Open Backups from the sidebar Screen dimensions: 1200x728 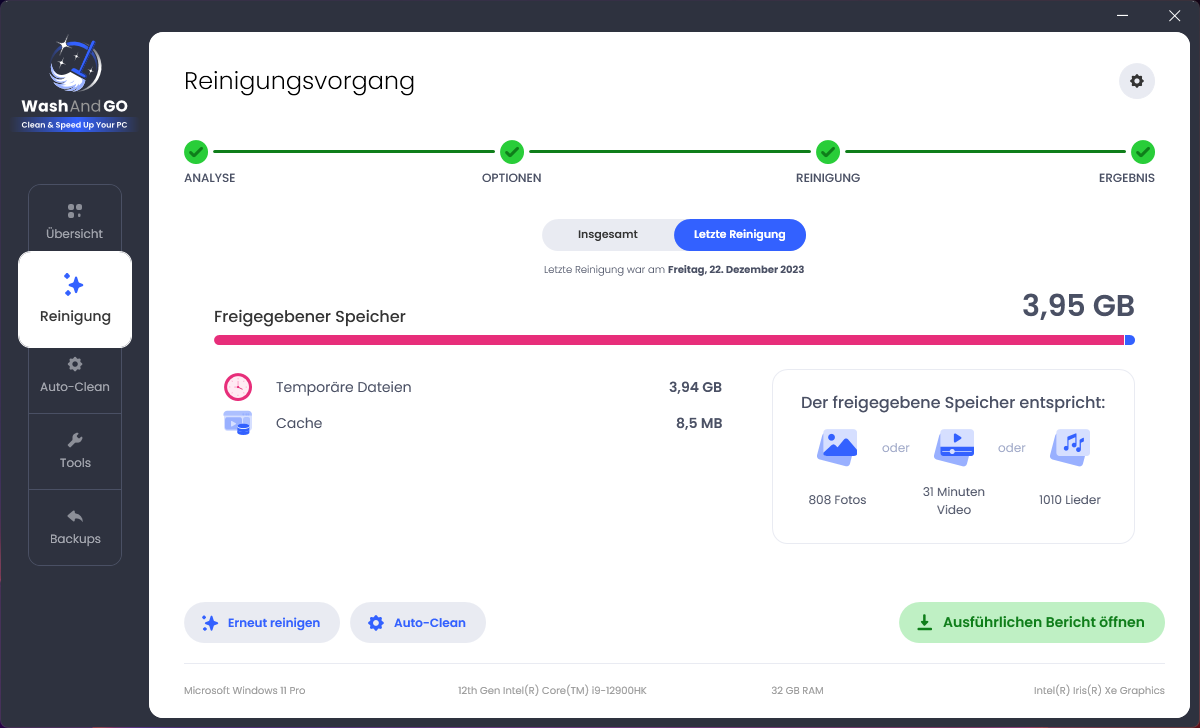(x=75, y=527)
